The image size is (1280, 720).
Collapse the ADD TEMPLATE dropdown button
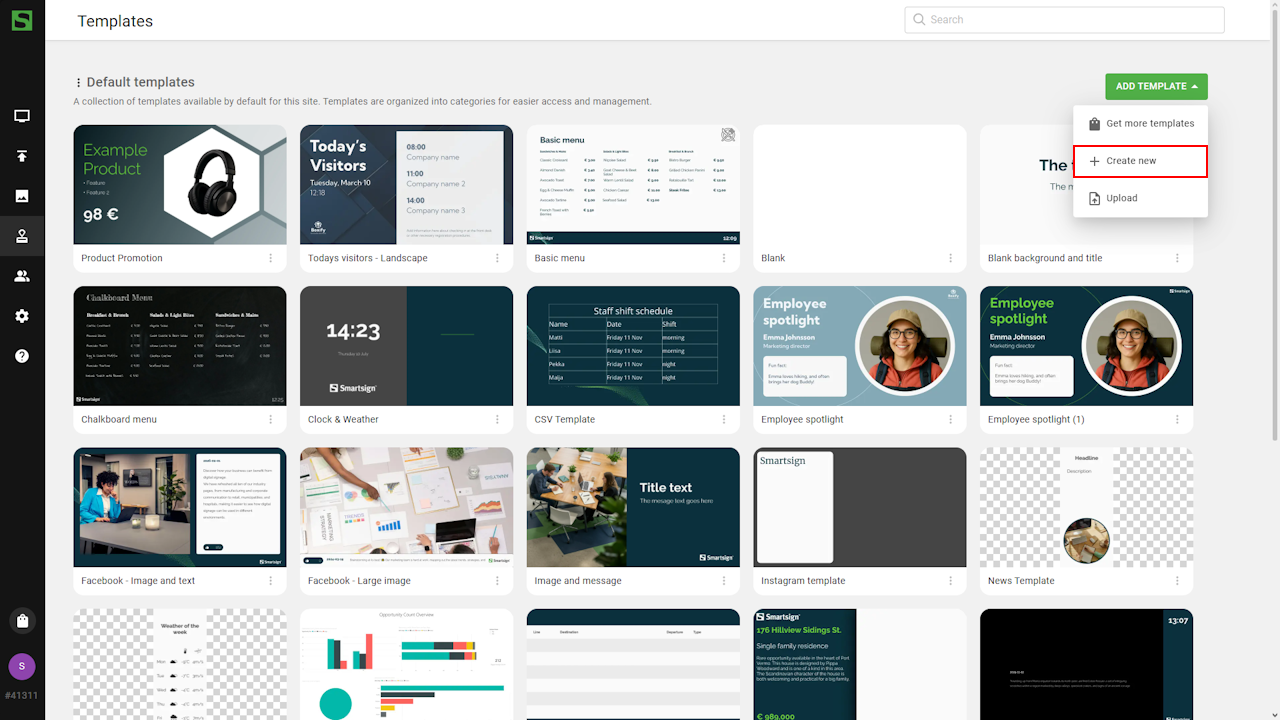tap(1156, 86)
